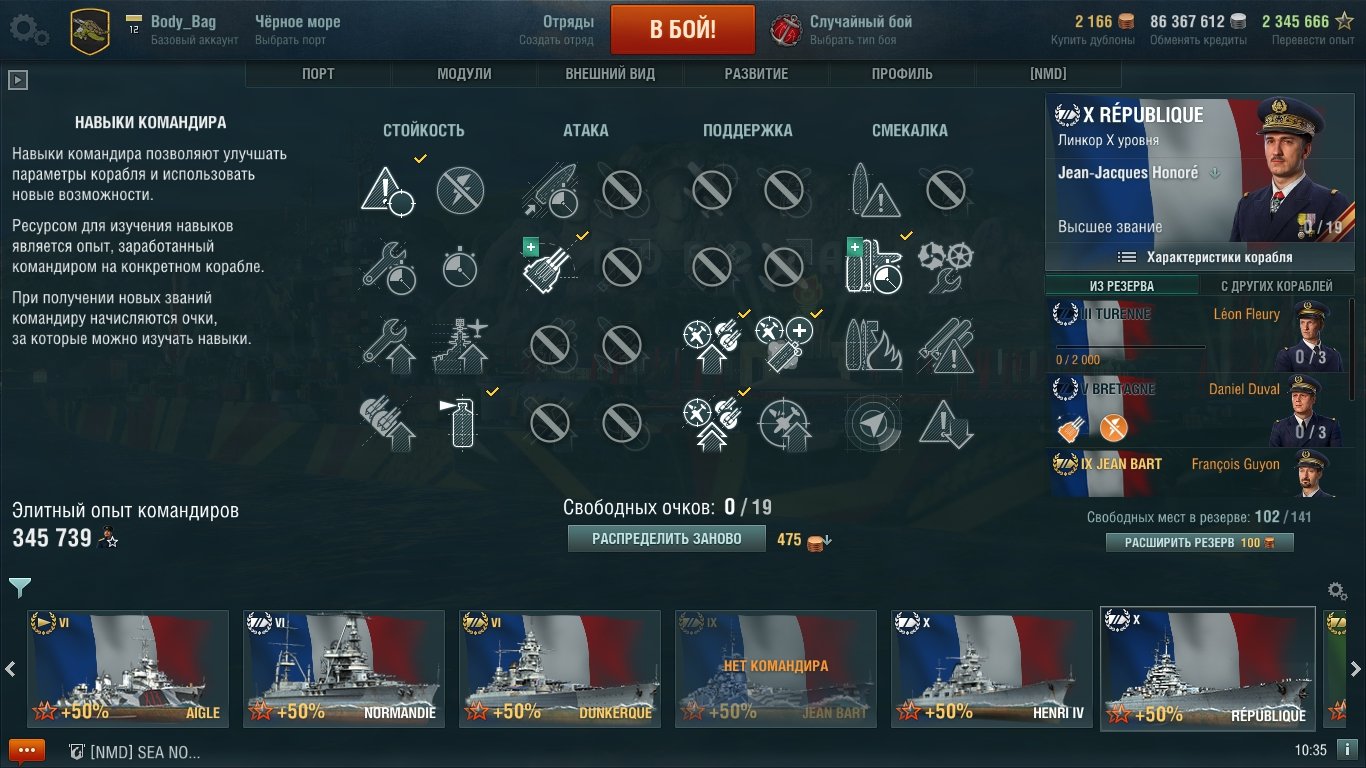The width and height of the screenshot is (1366, 768).
Task: Toggle the first Stoykost warning skill
Action: (x=388, y=190)
